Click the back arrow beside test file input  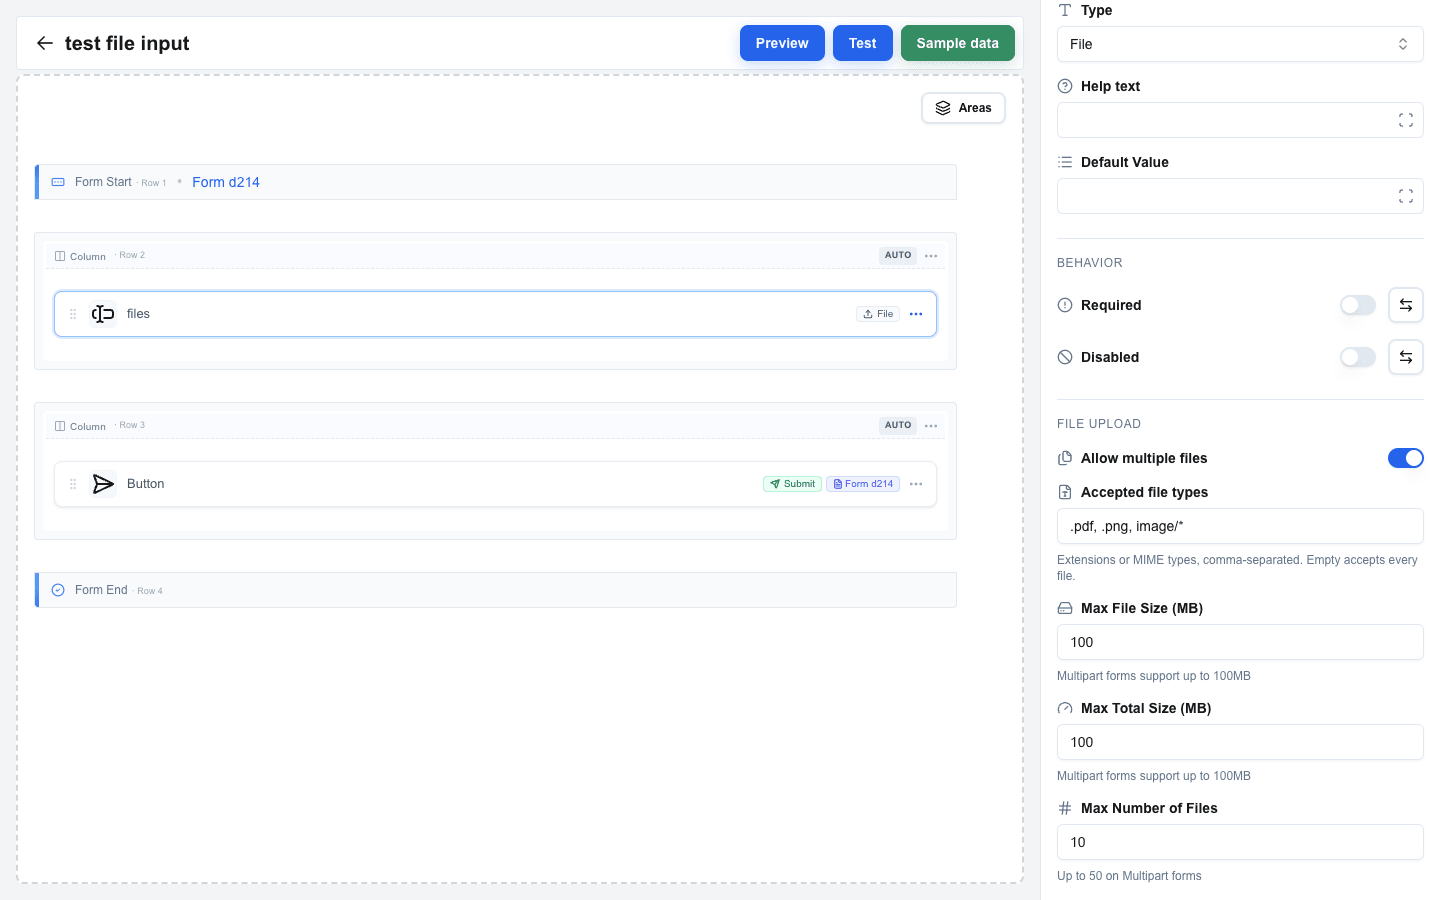tap(44, 43)
